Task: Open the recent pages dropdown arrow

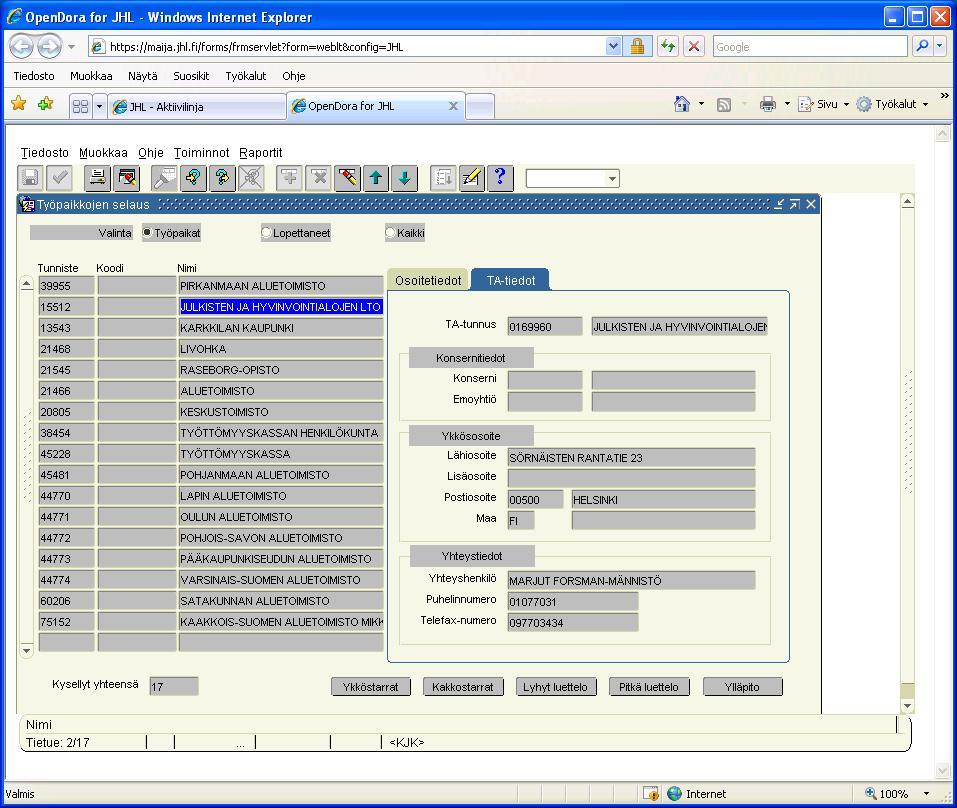Action: pos(71,47)
